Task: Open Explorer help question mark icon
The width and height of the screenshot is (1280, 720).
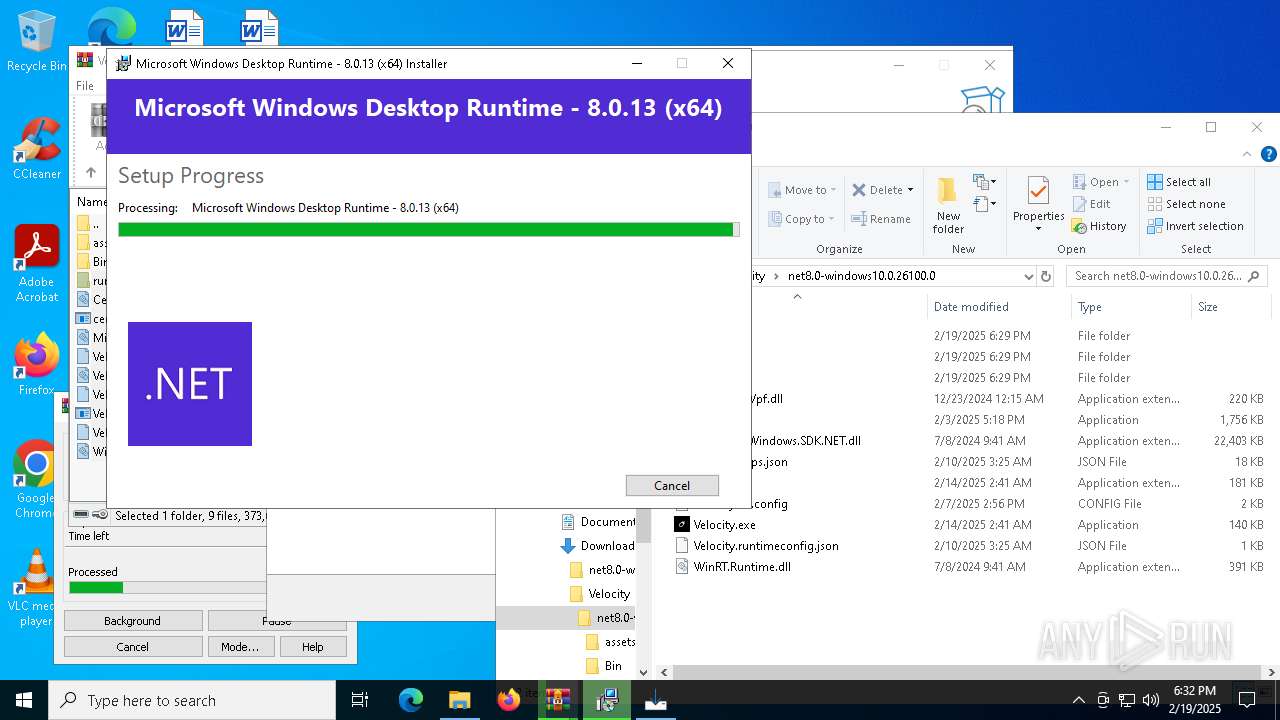Action: [x=1269, y=154]
